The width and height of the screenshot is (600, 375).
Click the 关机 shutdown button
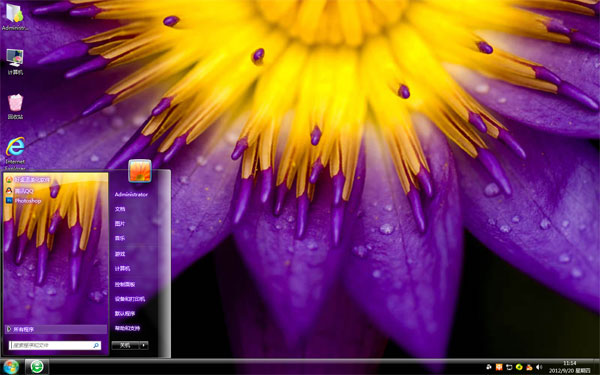coord(125,345)
